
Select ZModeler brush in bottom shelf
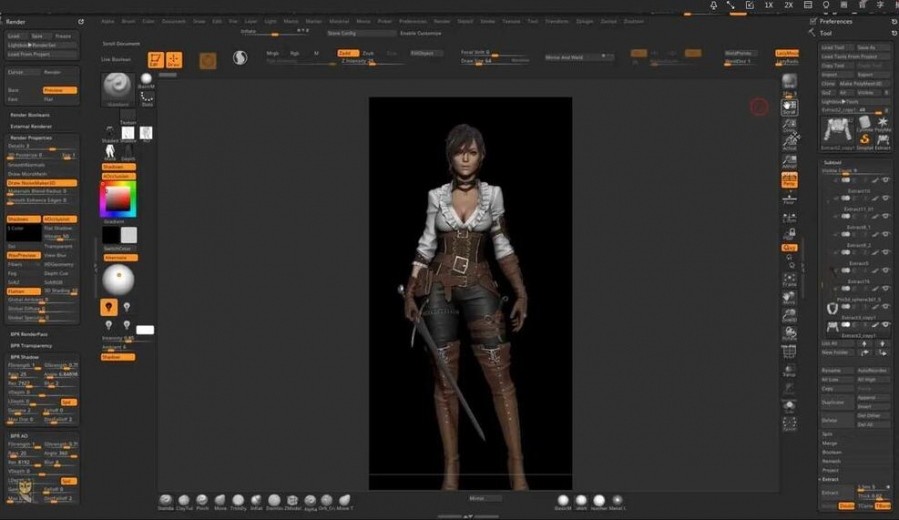[x=292, y=501]
